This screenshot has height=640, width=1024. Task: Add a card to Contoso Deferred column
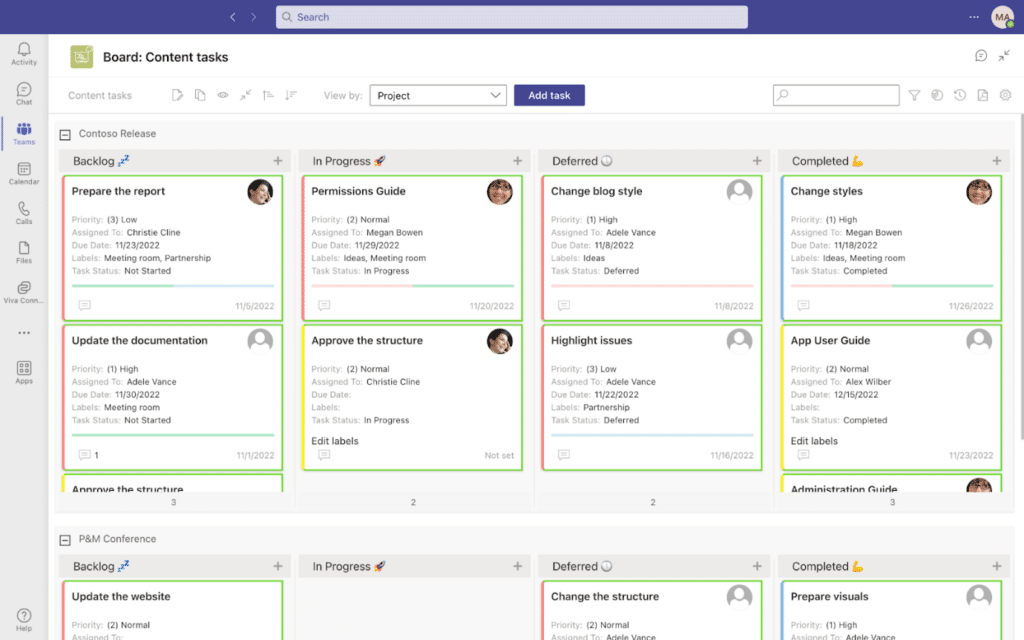tap(757, 161)
